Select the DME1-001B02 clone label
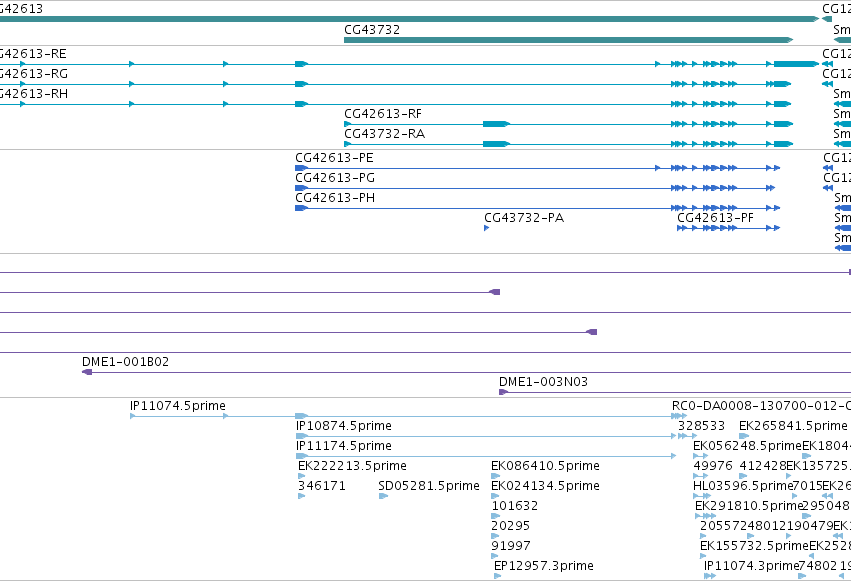 point(125,362)
